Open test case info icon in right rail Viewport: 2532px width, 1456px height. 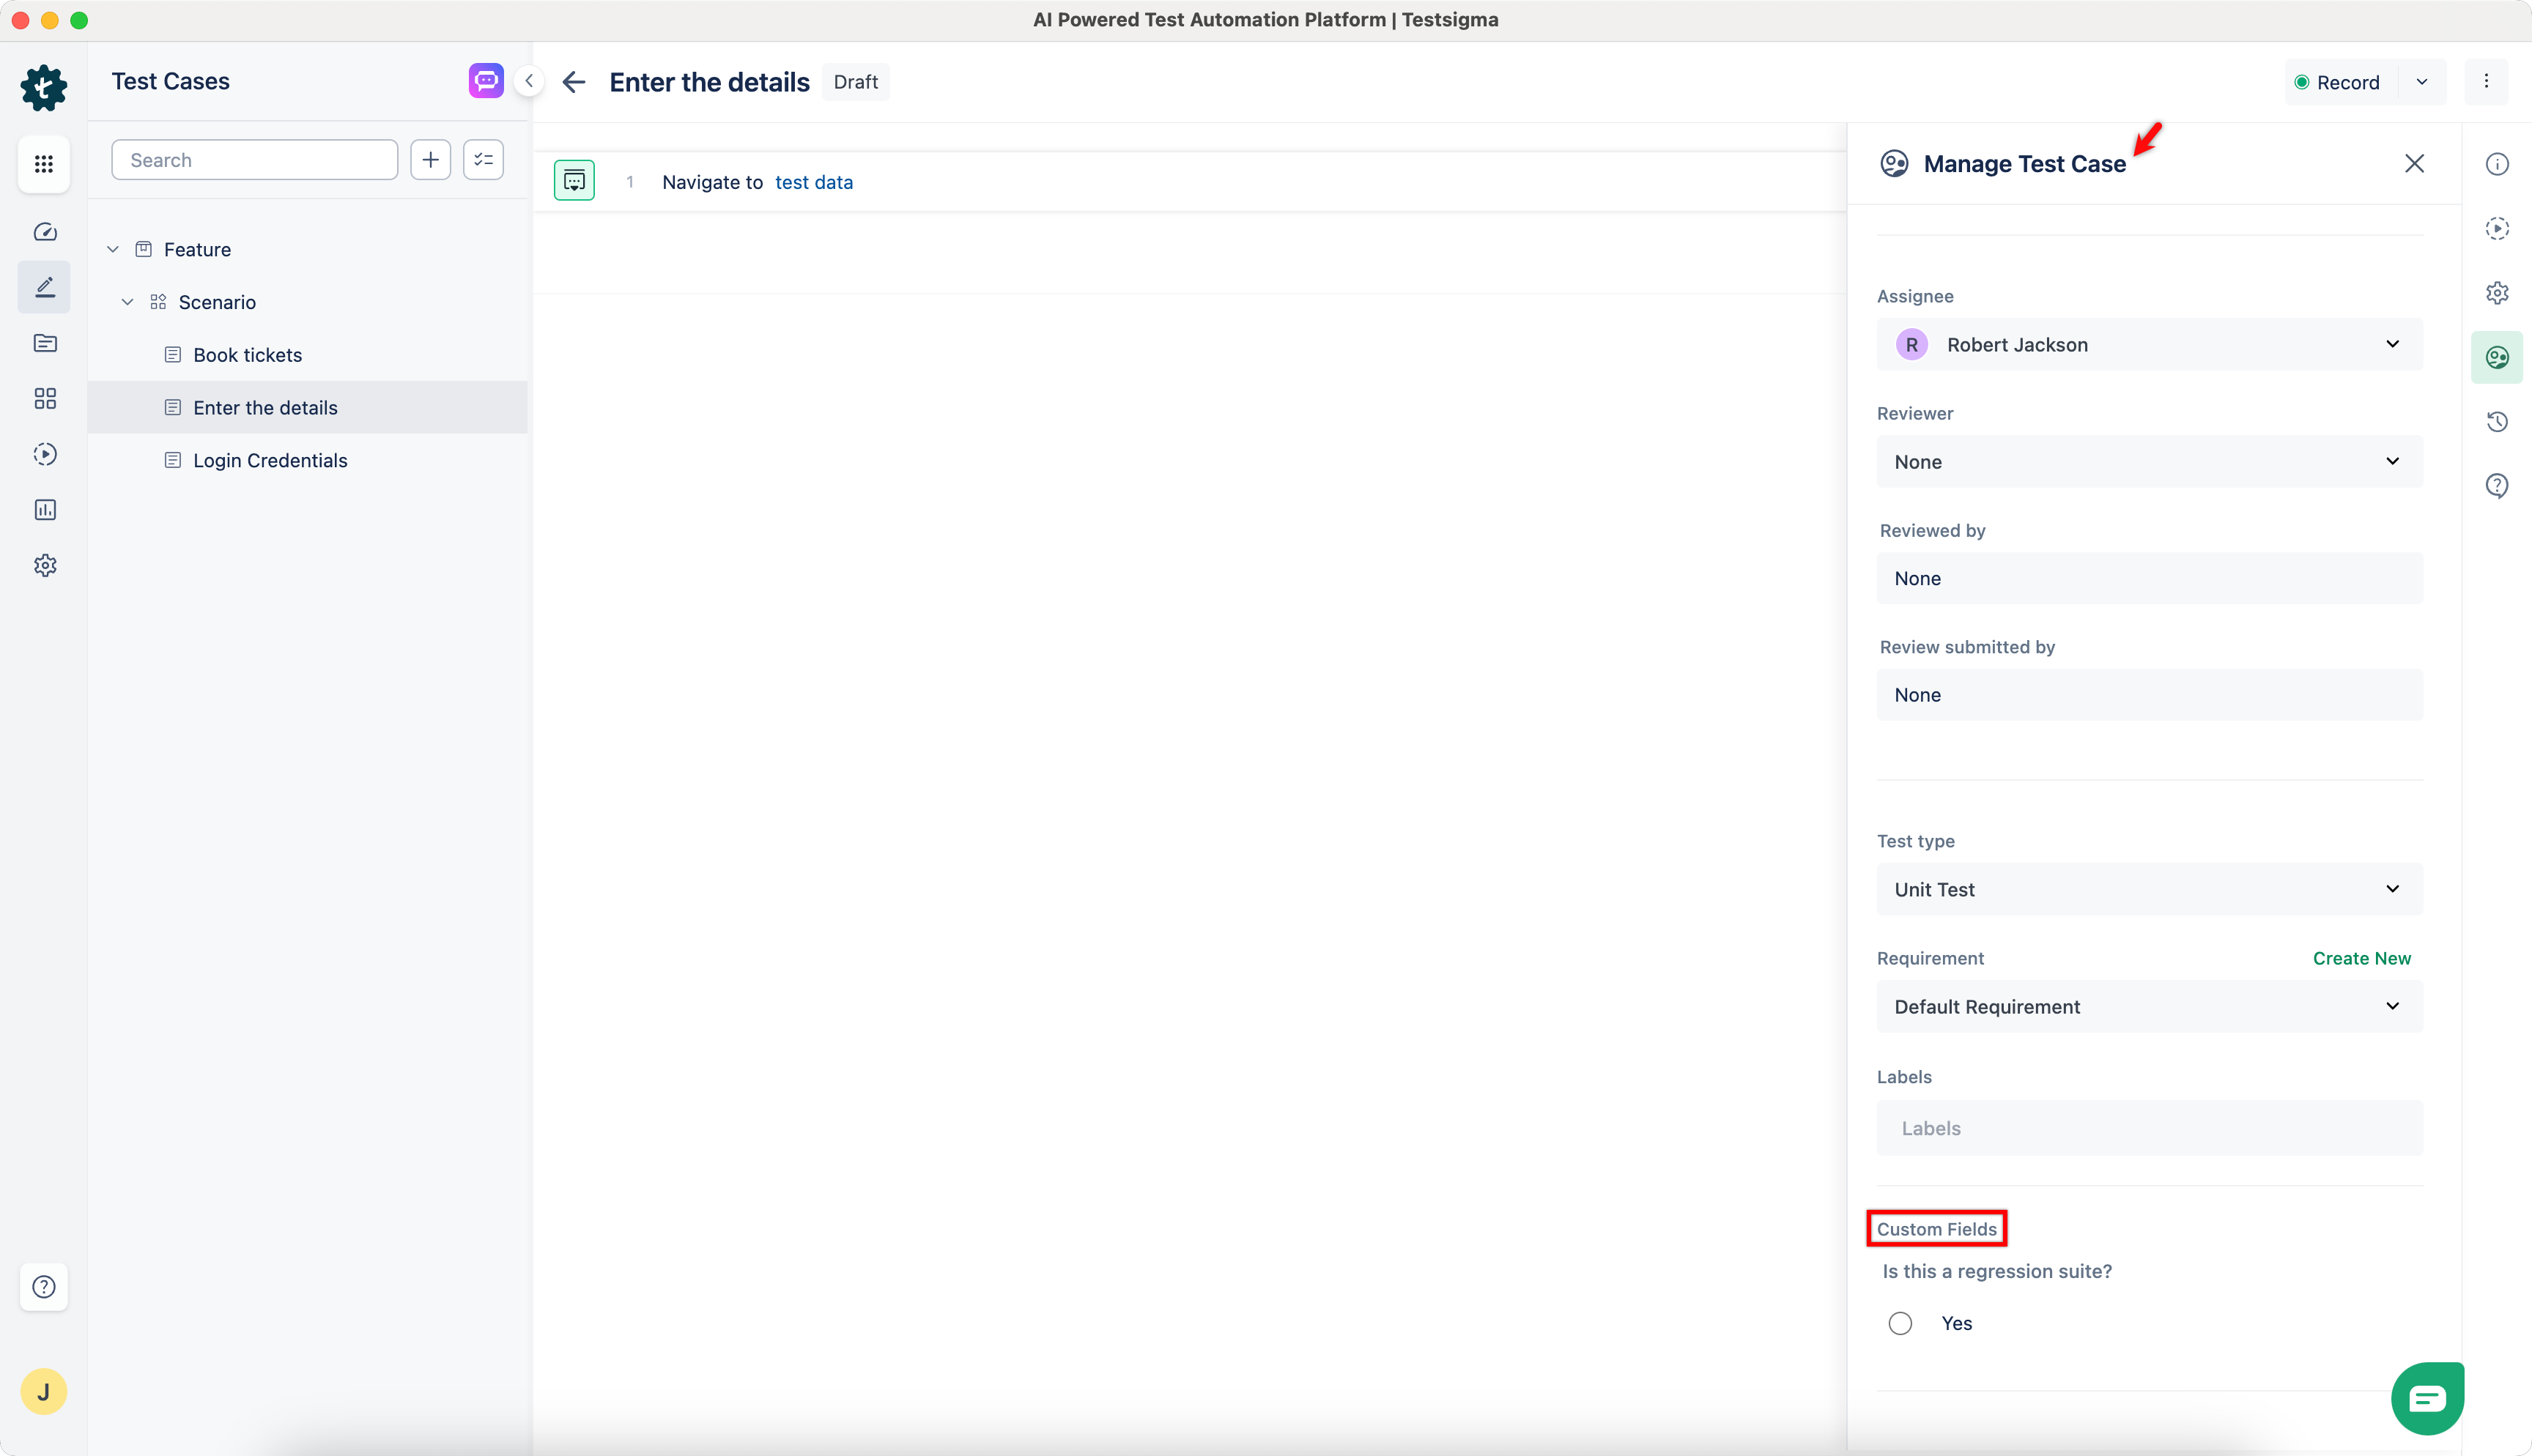(x=2497, y=164)
